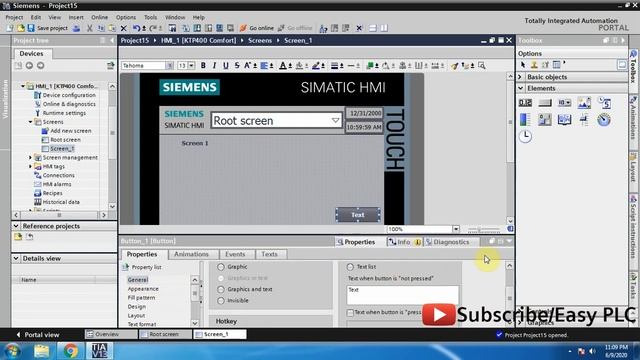The width and height of the screenshot is (640, 360).
Task: Collapse the Details view panel
Action: (x=16, y=258)
